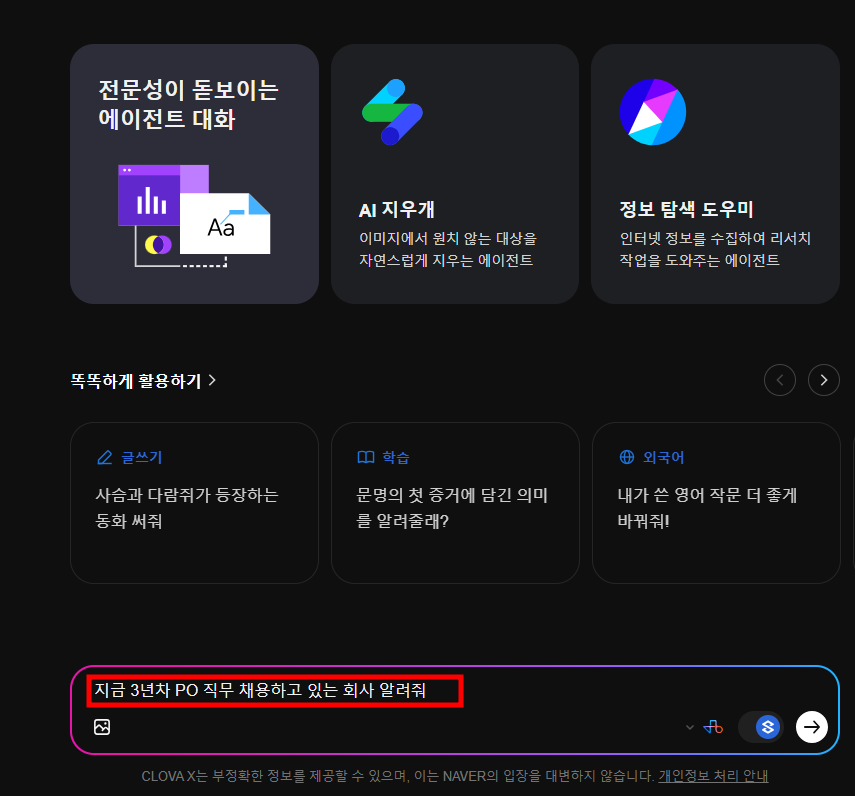Show previous suggestion cards with left arrow
Screen dimensions: 855x796
780,380
